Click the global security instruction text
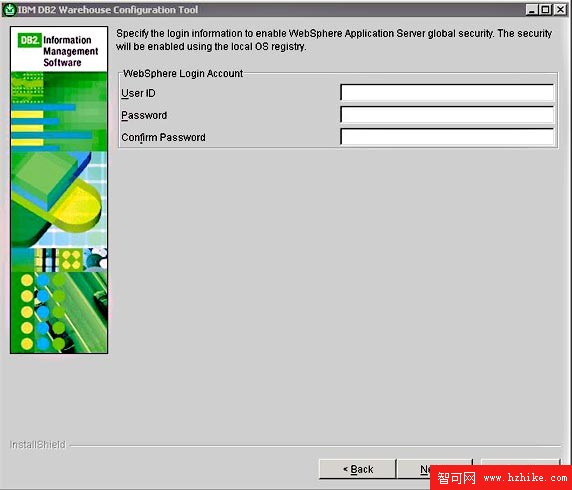Viewport: 572px width, 490px height. [x=334, y=40]
